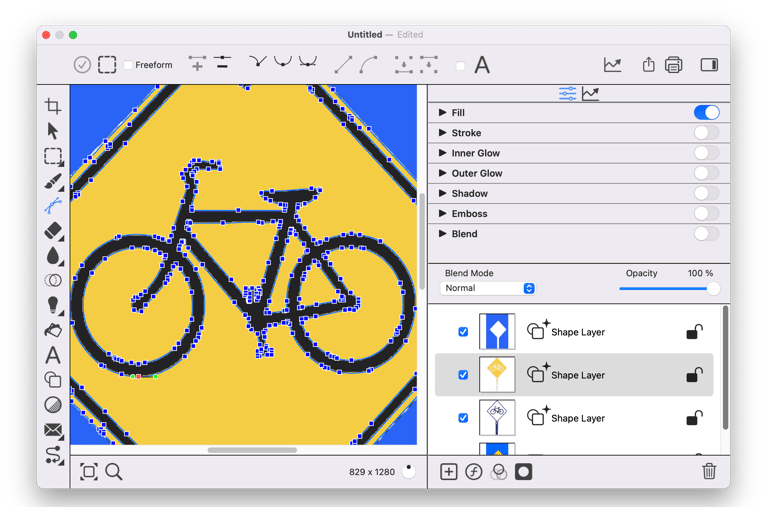This screenshot has height=507, width=768.
Task: Enable the Freeform checkbox
Action: point(128,65)
